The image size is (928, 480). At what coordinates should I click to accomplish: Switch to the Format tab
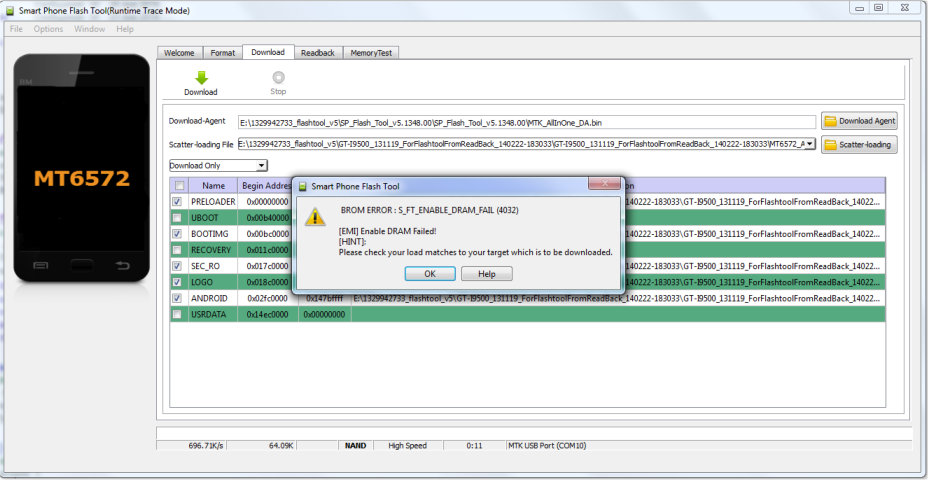pos(223,53)
